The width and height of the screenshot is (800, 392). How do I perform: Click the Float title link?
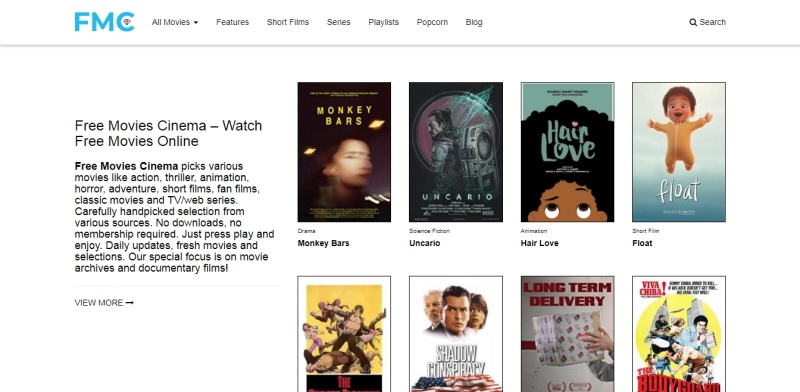(x=642, y=243)
